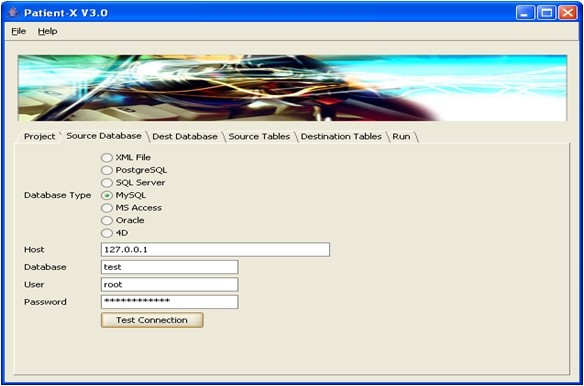Open the File menu

(19, 31)
